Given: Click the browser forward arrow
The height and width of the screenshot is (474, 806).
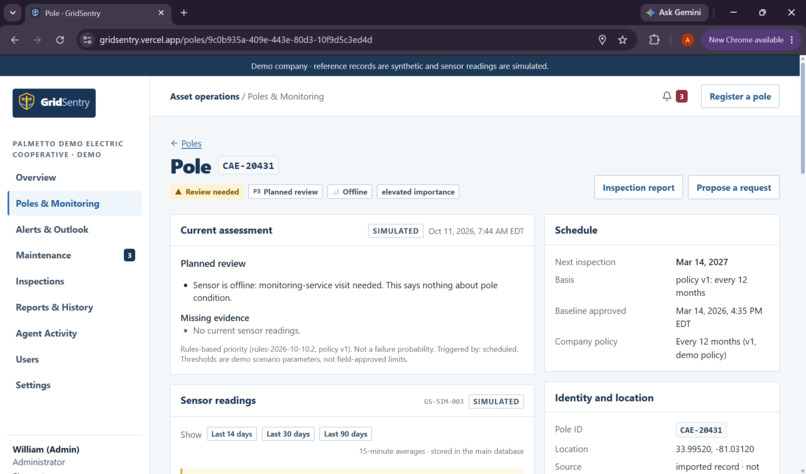Looking at the screenshot, I should click(37, 40).
